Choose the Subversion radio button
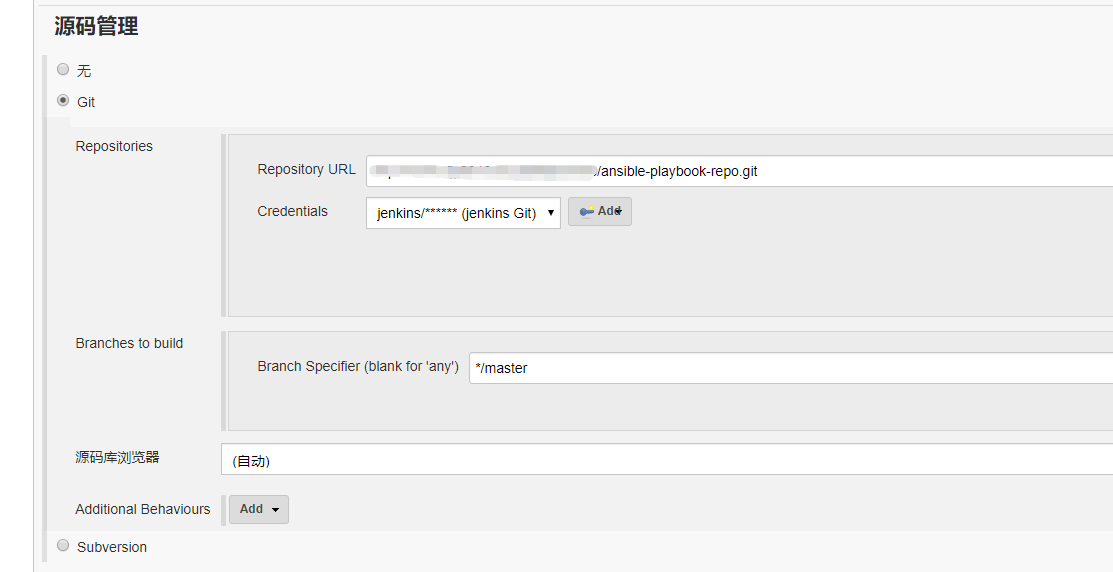The image size is (1113, 572). click(63, 545)
